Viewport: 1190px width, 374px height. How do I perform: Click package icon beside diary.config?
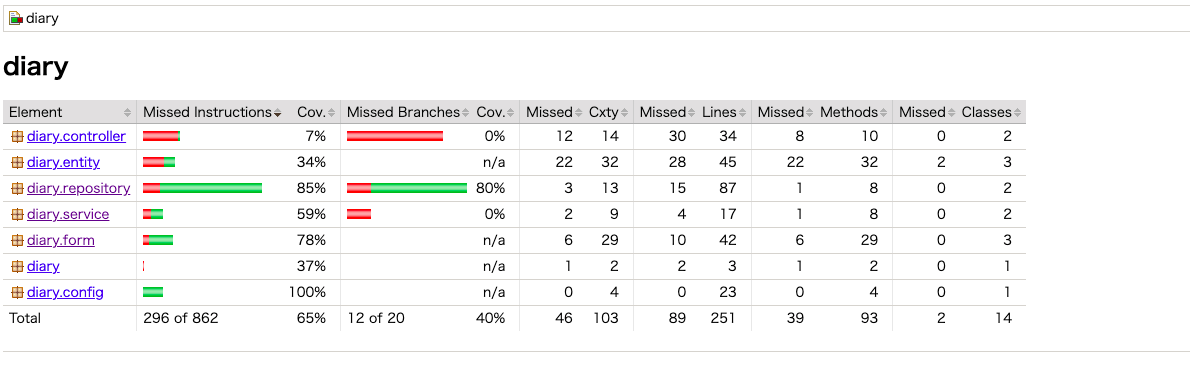17,292
